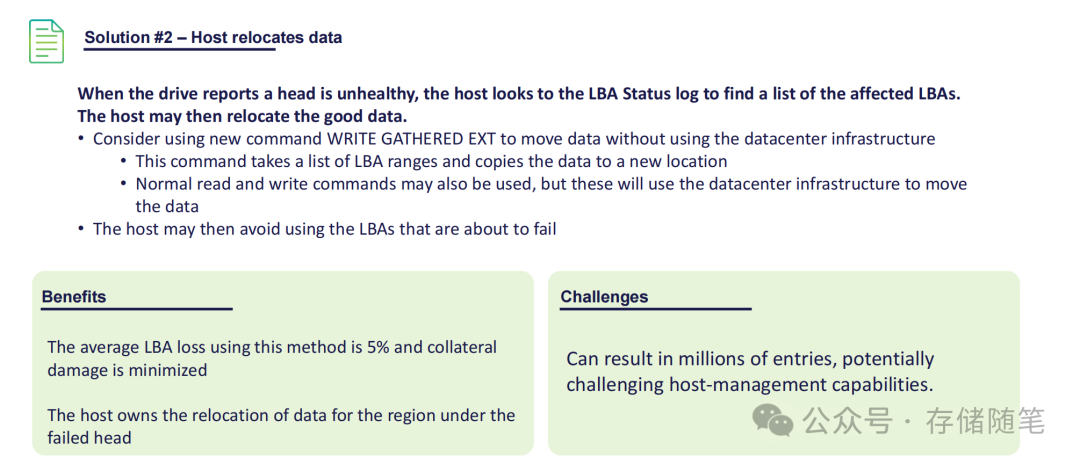The width and height of the screenshot is (1080, 464).
Task: Click the "存储随笔" account name
Action: click(x=985, y=421)
